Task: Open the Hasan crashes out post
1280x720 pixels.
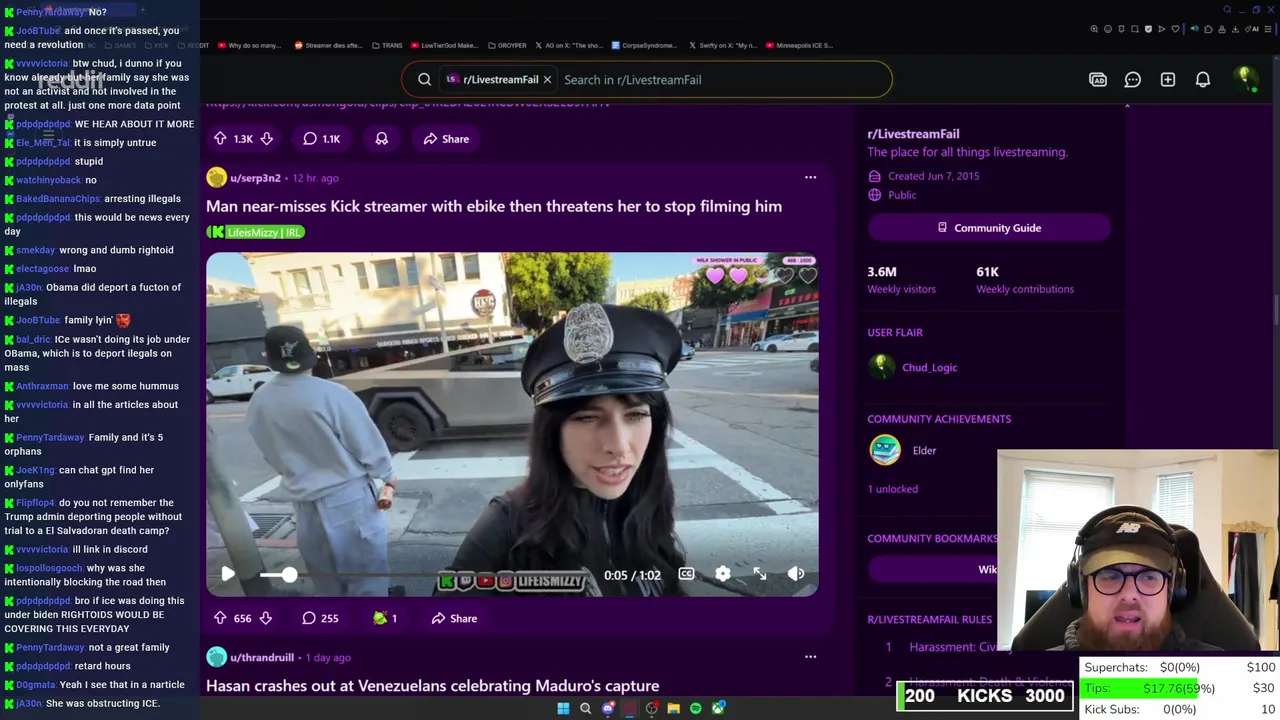Action: coord(432,686)
